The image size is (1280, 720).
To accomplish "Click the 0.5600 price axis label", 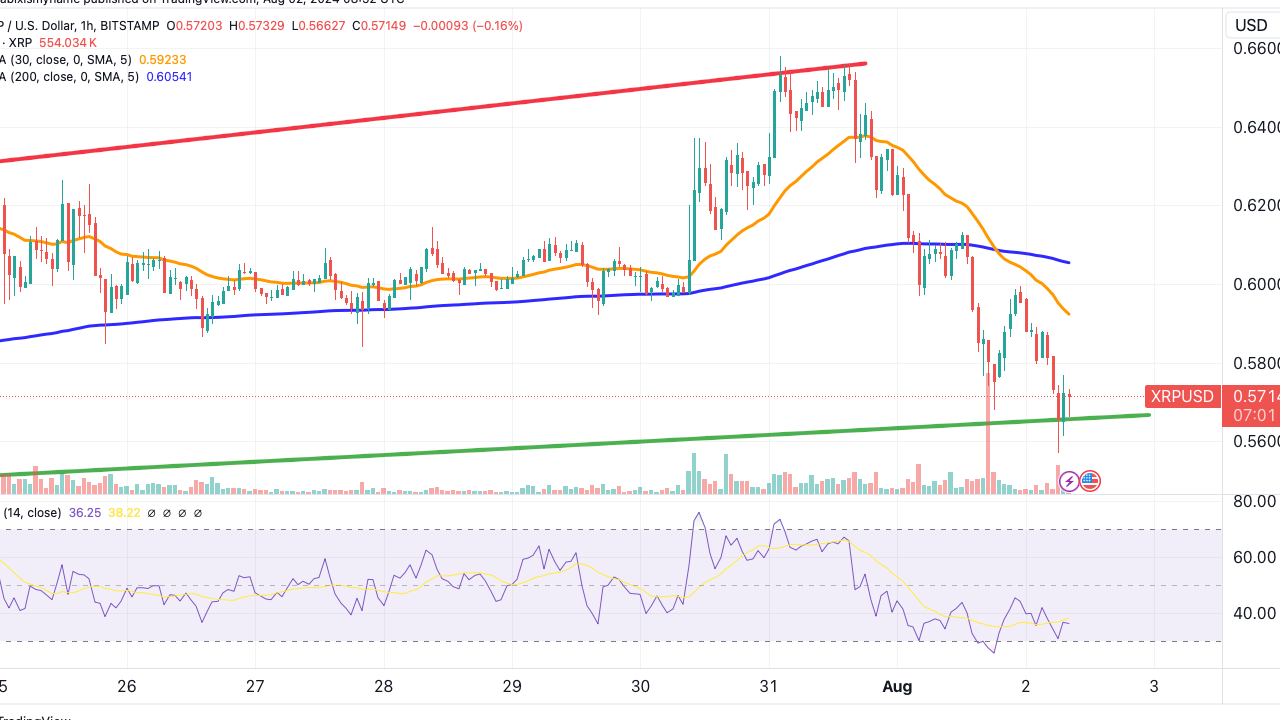I will tap(1256, 441).
